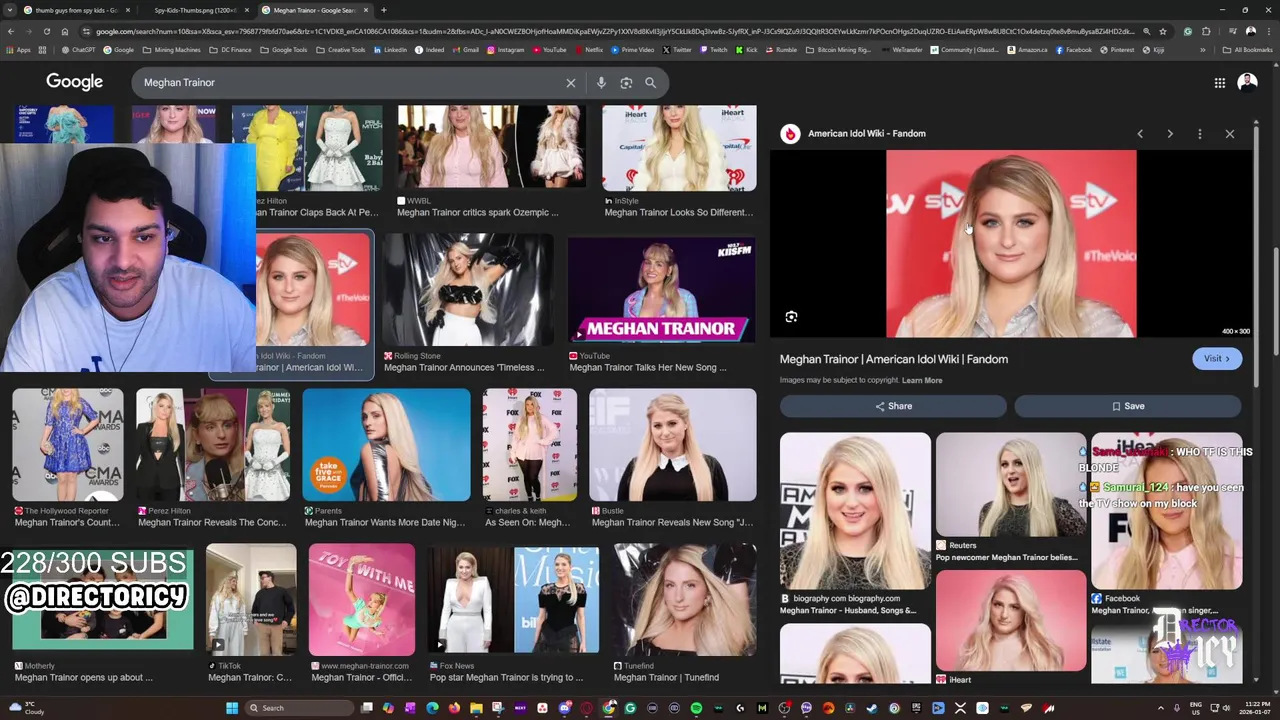
Task: Open a new browser tab
Action: pyautogui.click(x=384, y=10)
